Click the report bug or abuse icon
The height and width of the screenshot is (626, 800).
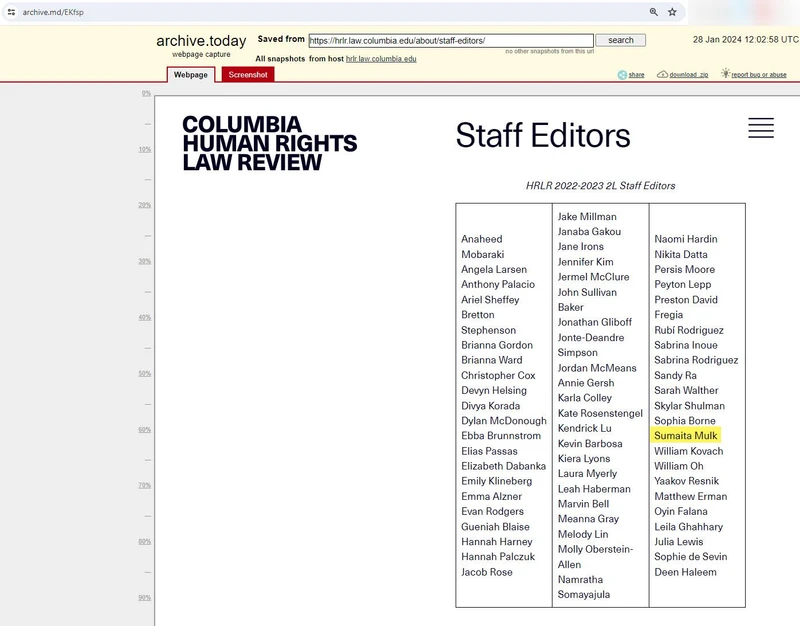(726, 75)
